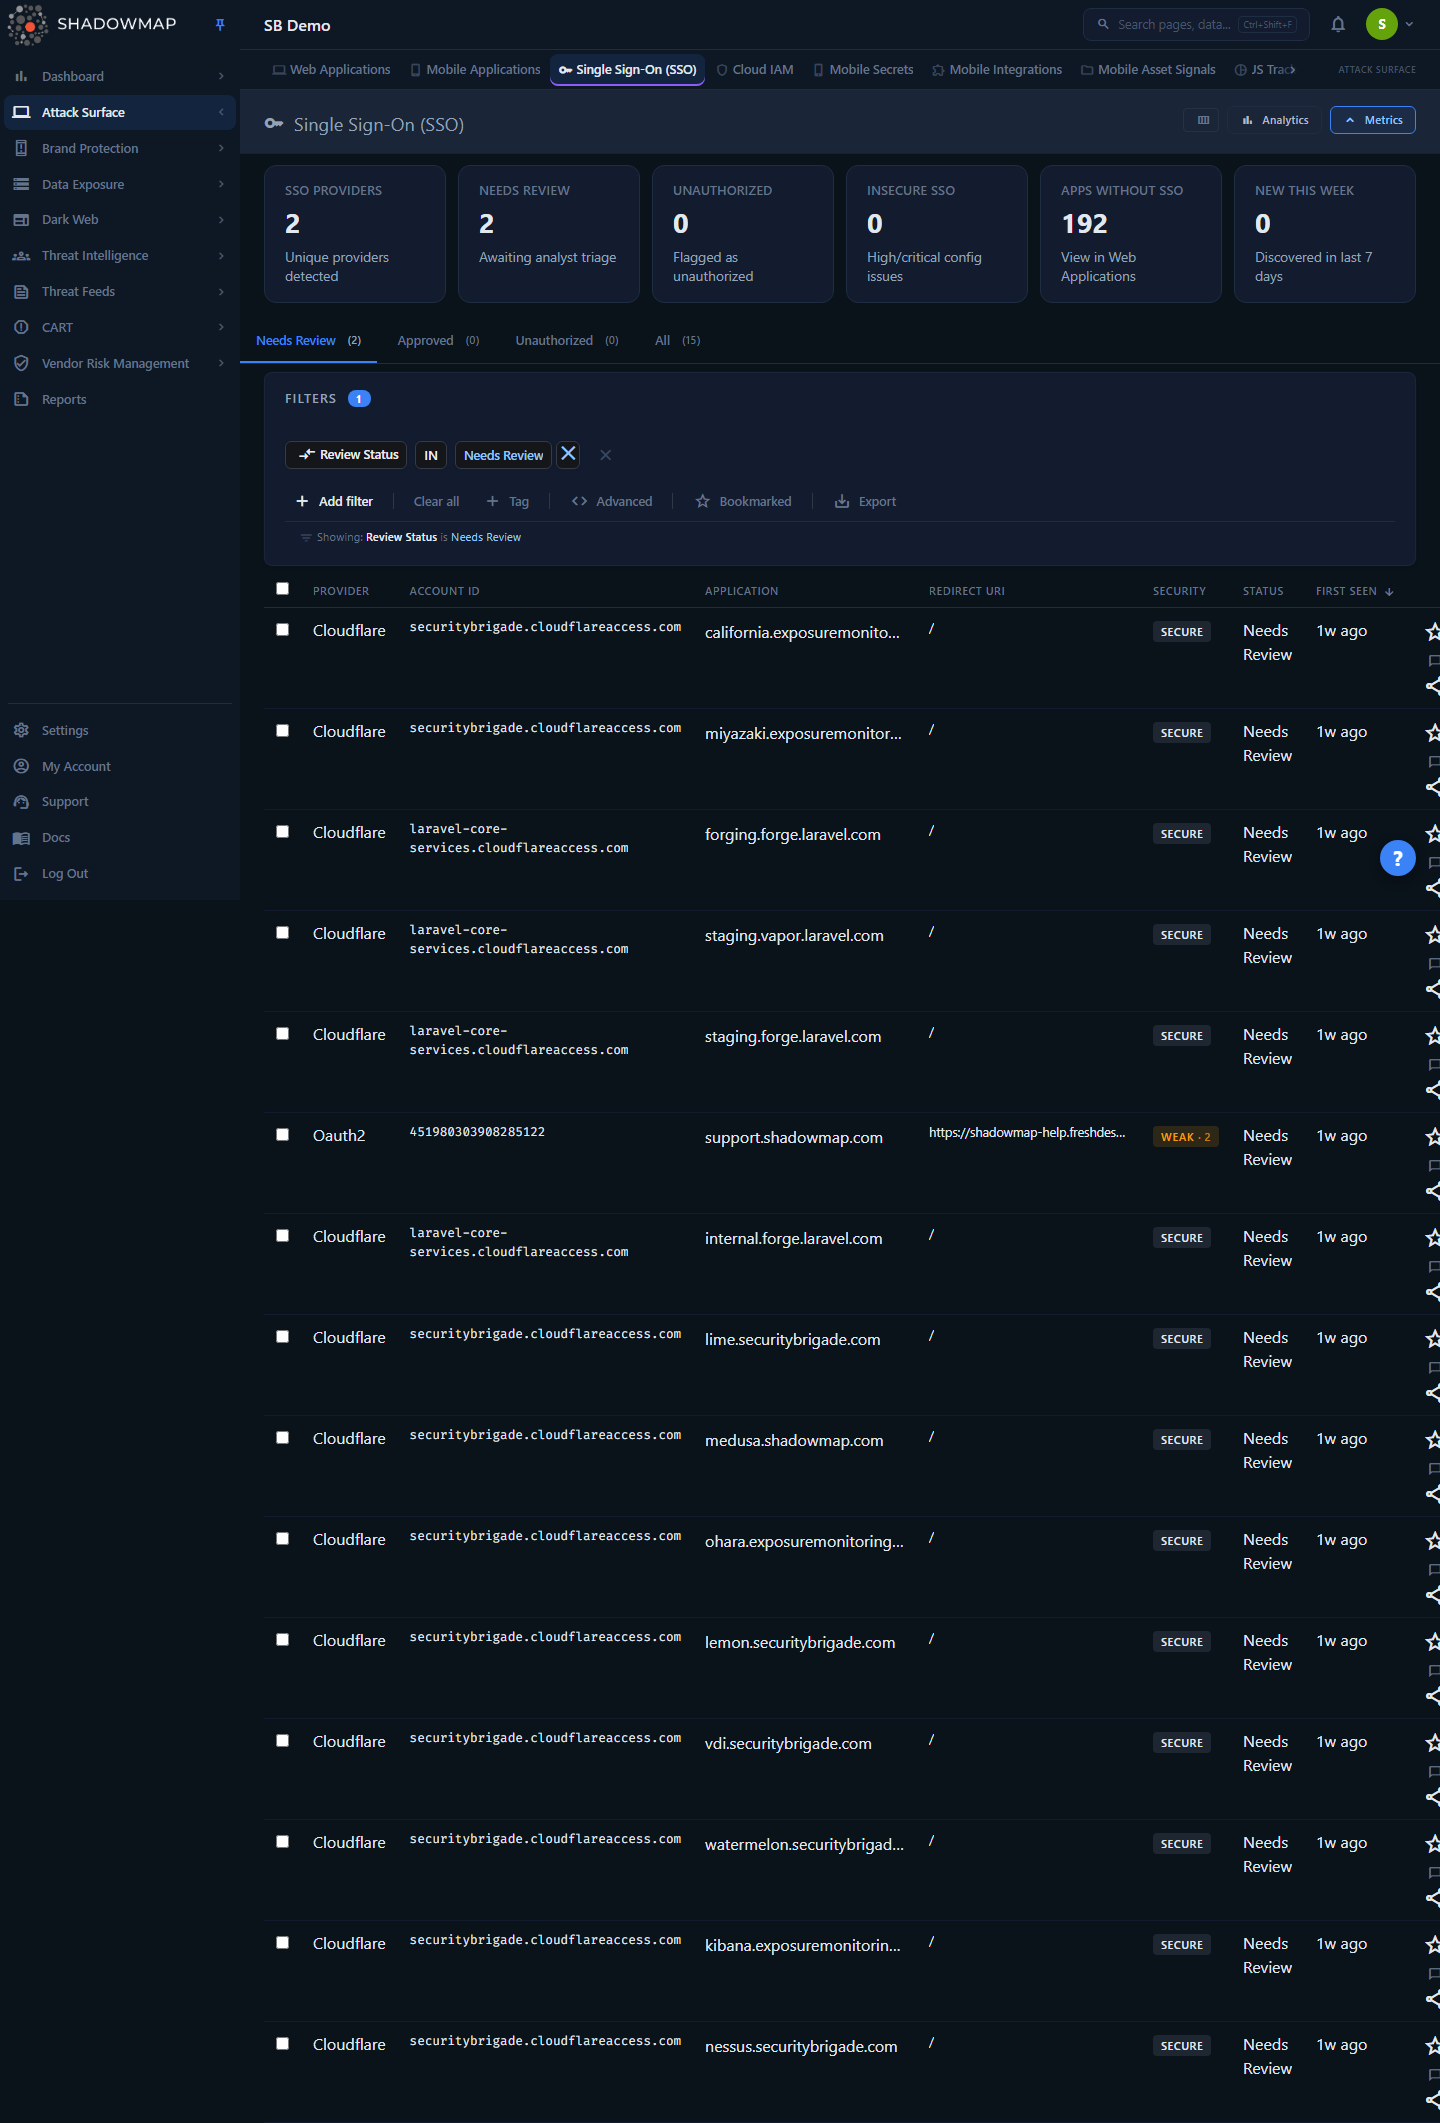Check the lemon.securitybrigade.com row checkbox

click(282, 1640)
